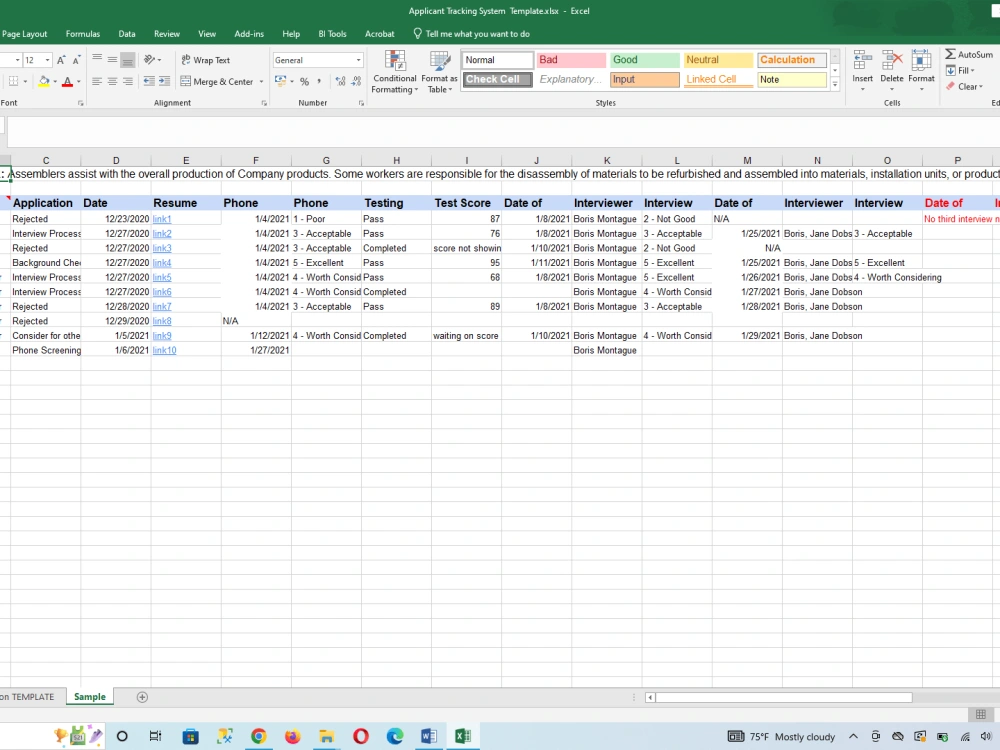Decrease decimal places
1000x750 pixels.
357,82
